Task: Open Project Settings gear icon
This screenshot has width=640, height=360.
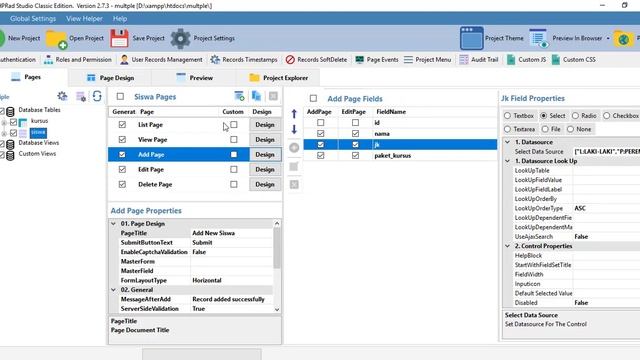Action: (x=180, y=38)
